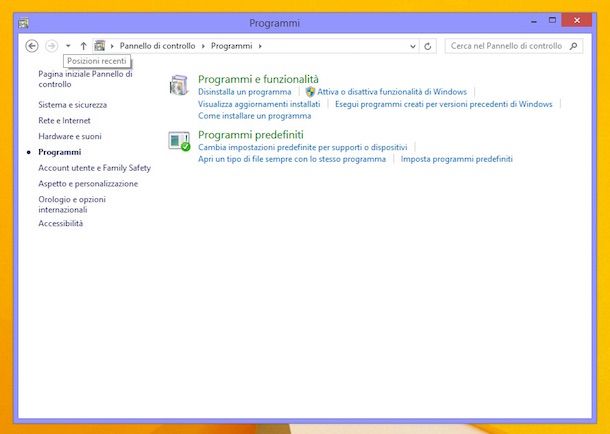Open Pagina iniziale Pannello di controllo
This screenshot has width=610, height=434.
click(x=85, y=79)
